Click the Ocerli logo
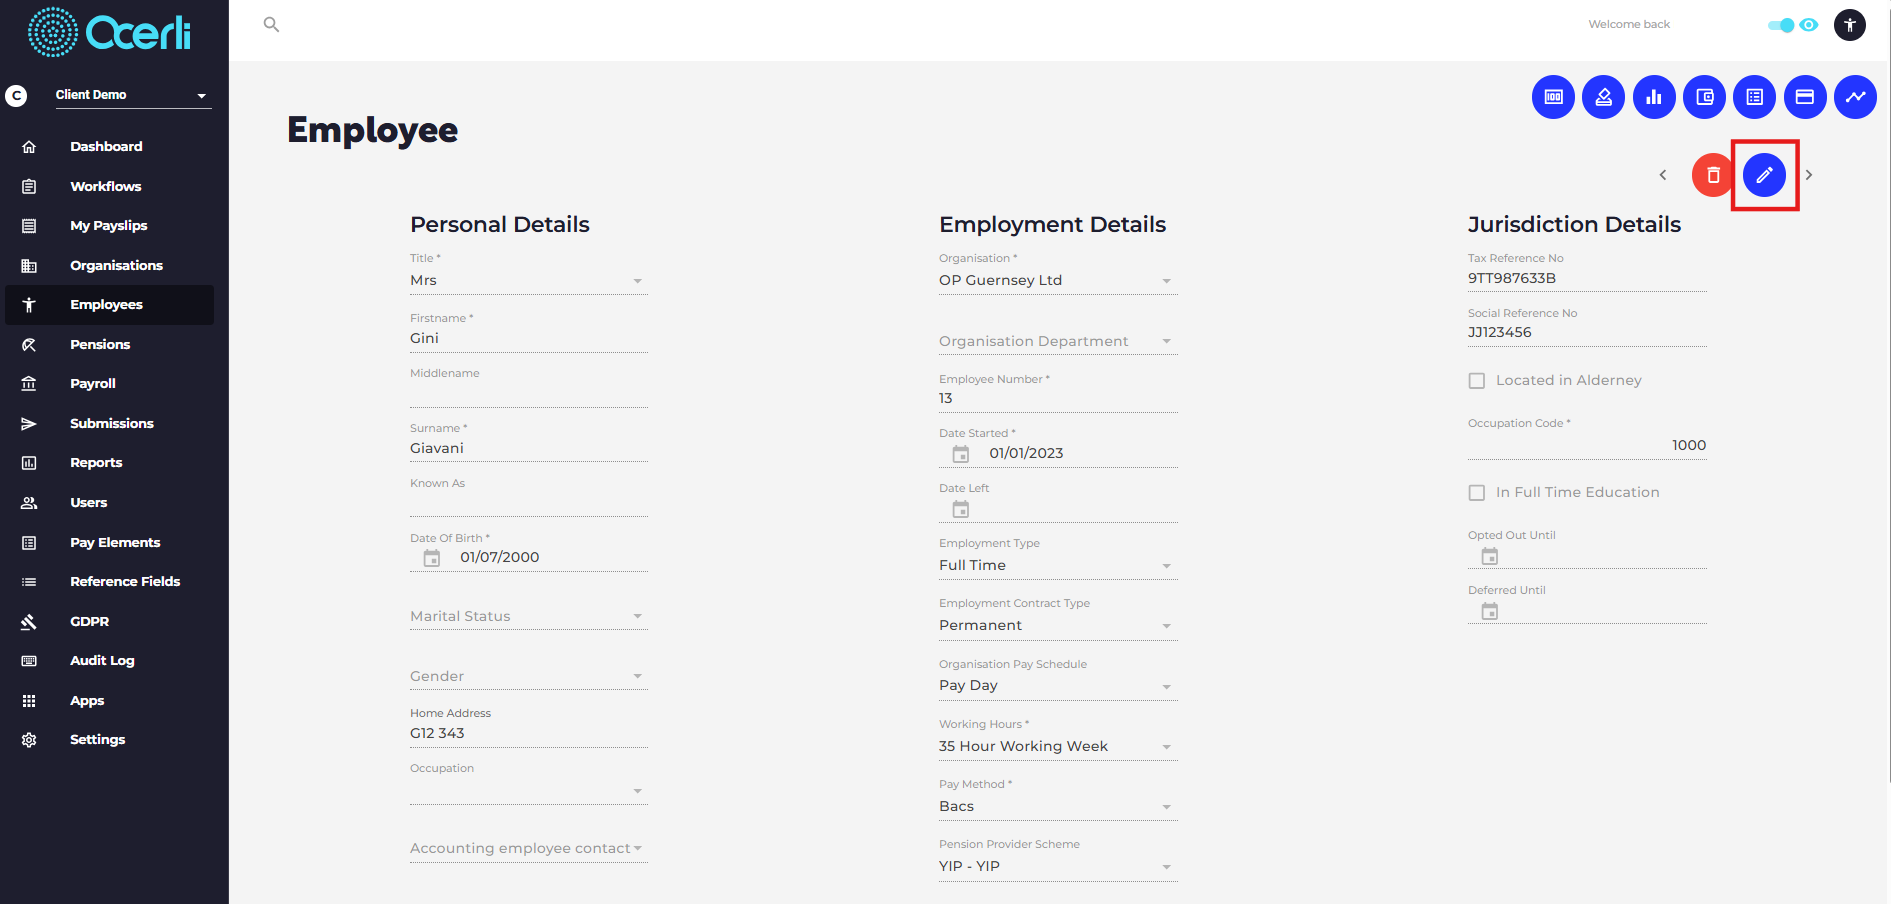This screenshot has height=904, width=1891. click(x=109, y=32)
